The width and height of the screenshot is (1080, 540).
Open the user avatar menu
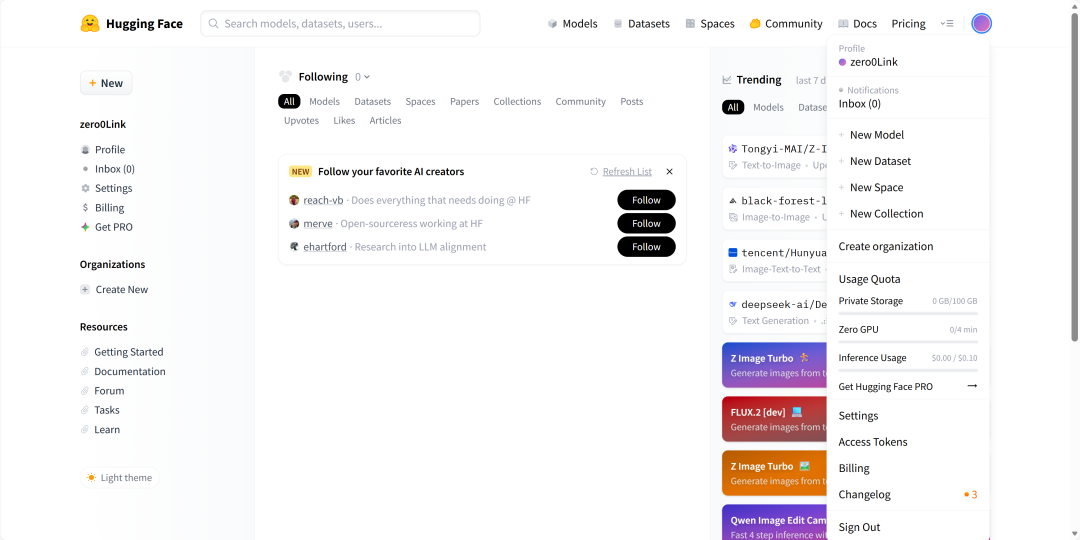click(981, 24)
